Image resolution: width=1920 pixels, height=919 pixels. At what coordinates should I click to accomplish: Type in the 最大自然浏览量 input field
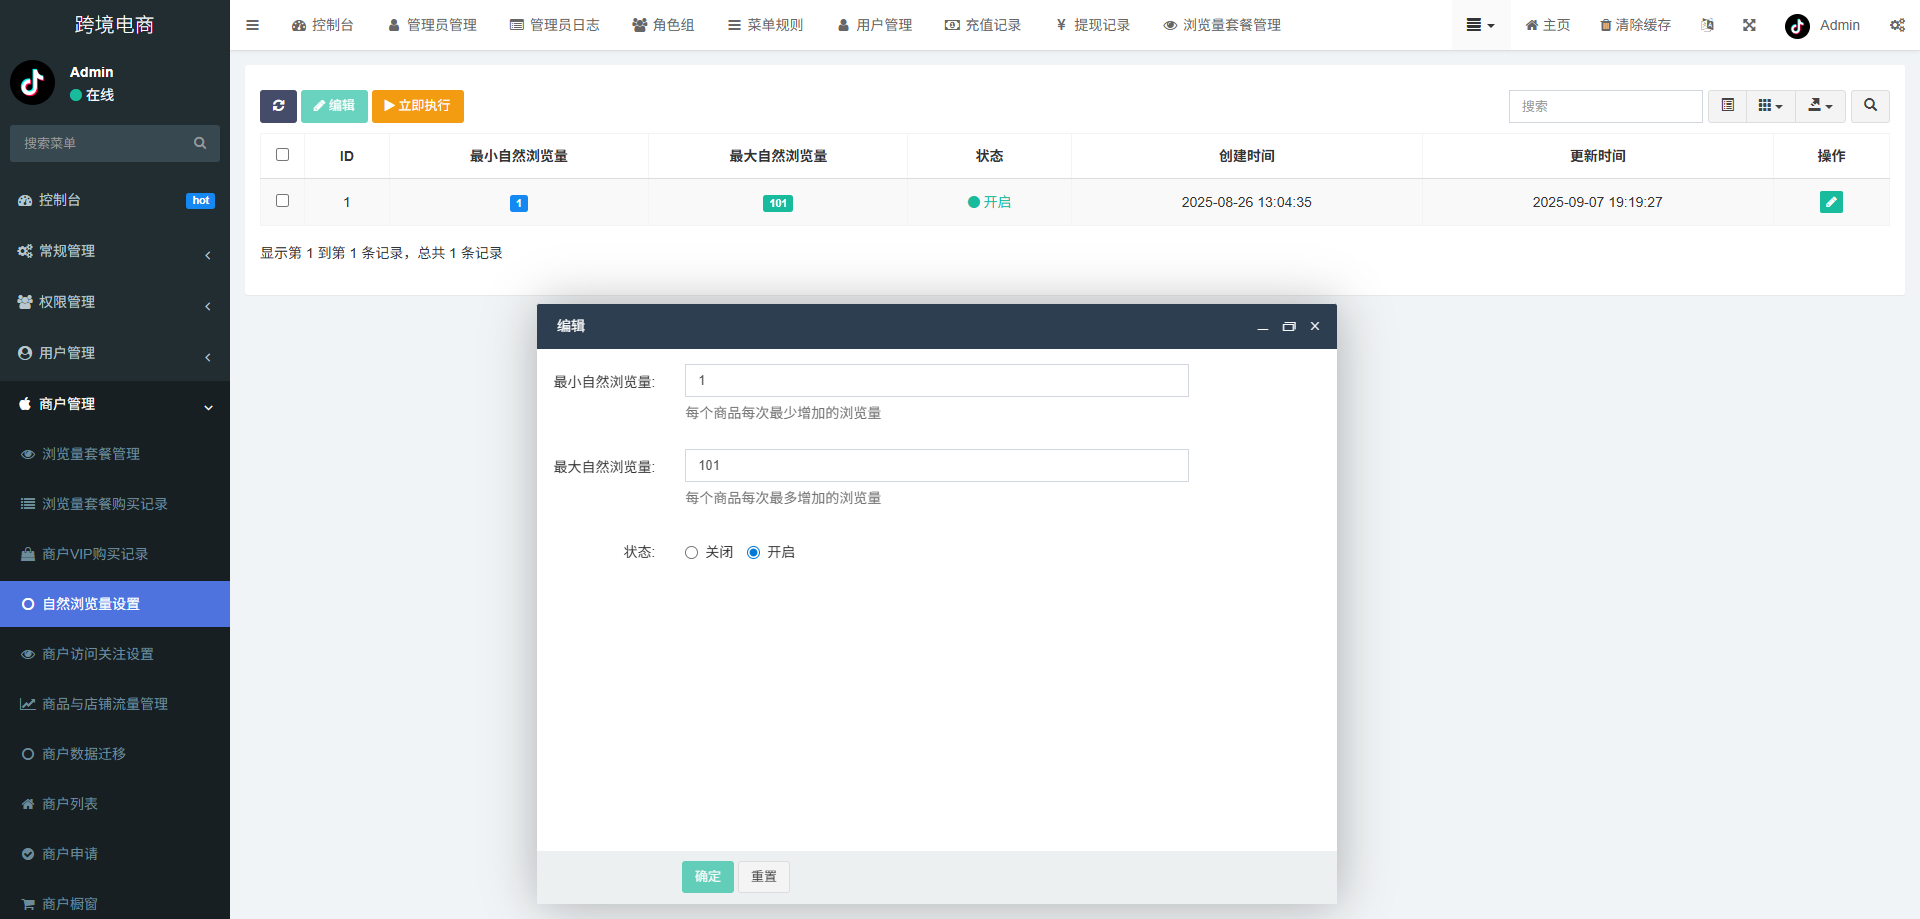[x=935, y=465]
